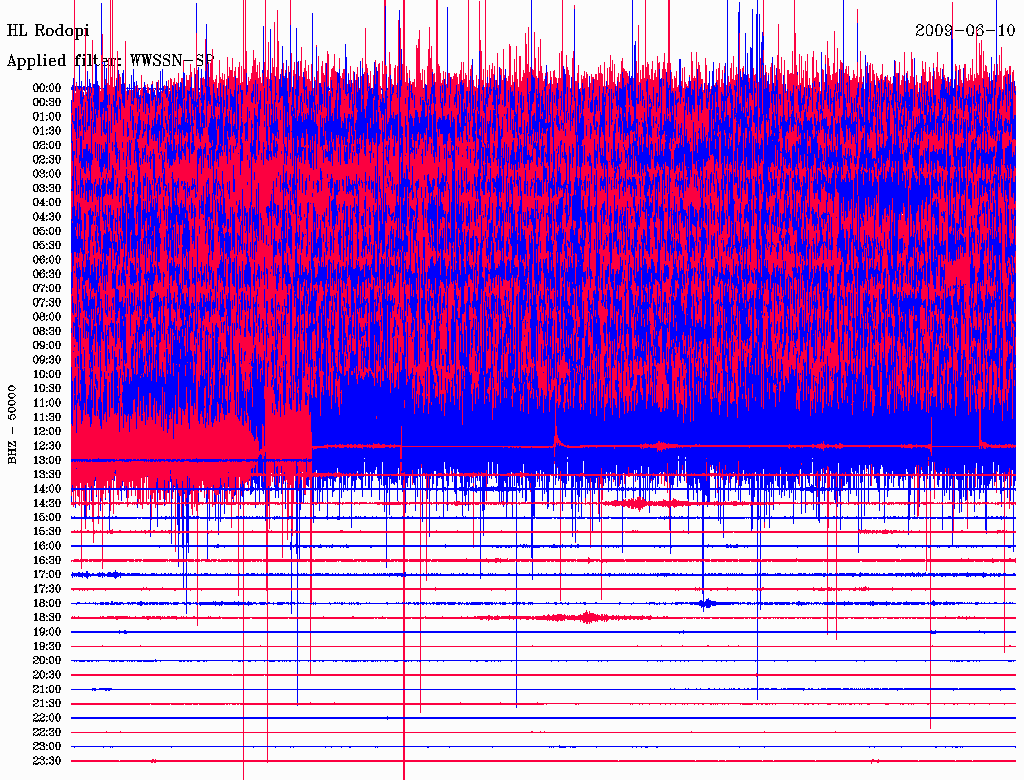Viewport: 1024px width, 780px height.
Task: Select the 02:00 time row label
Action: pos(47,145)
